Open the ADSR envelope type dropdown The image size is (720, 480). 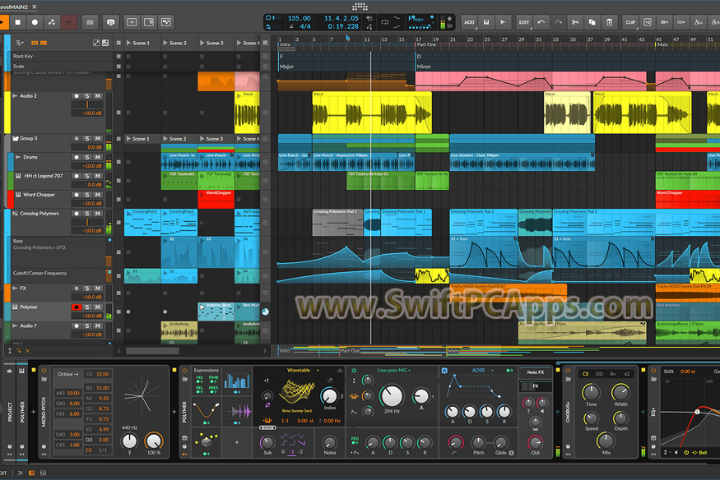pos(482,370)
